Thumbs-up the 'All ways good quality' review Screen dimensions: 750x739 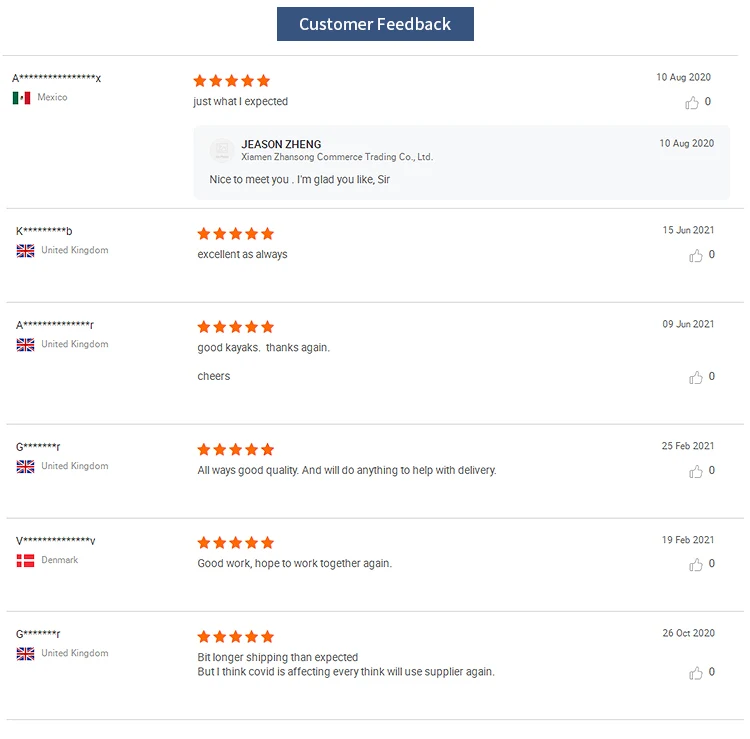pos(696,471)
